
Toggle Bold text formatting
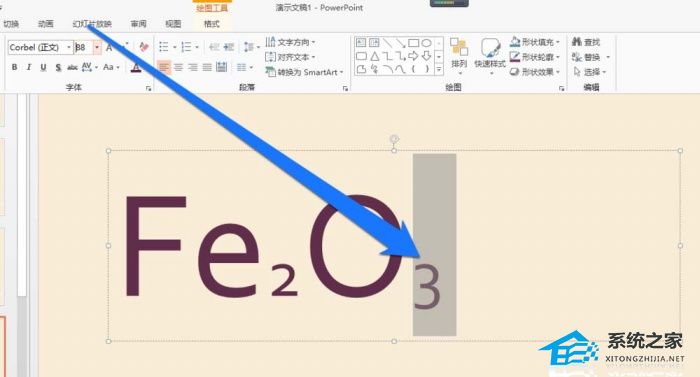[x=14, y=67]
